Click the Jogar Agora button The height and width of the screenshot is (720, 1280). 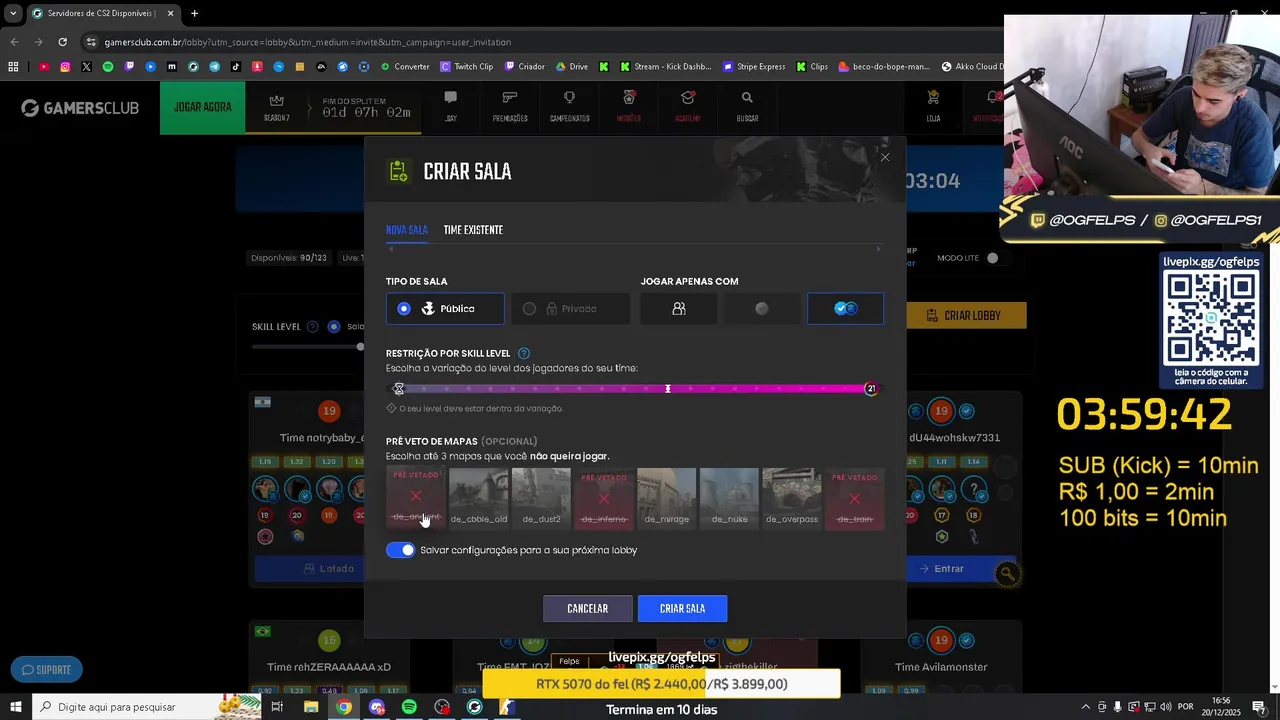pos(202,107)
